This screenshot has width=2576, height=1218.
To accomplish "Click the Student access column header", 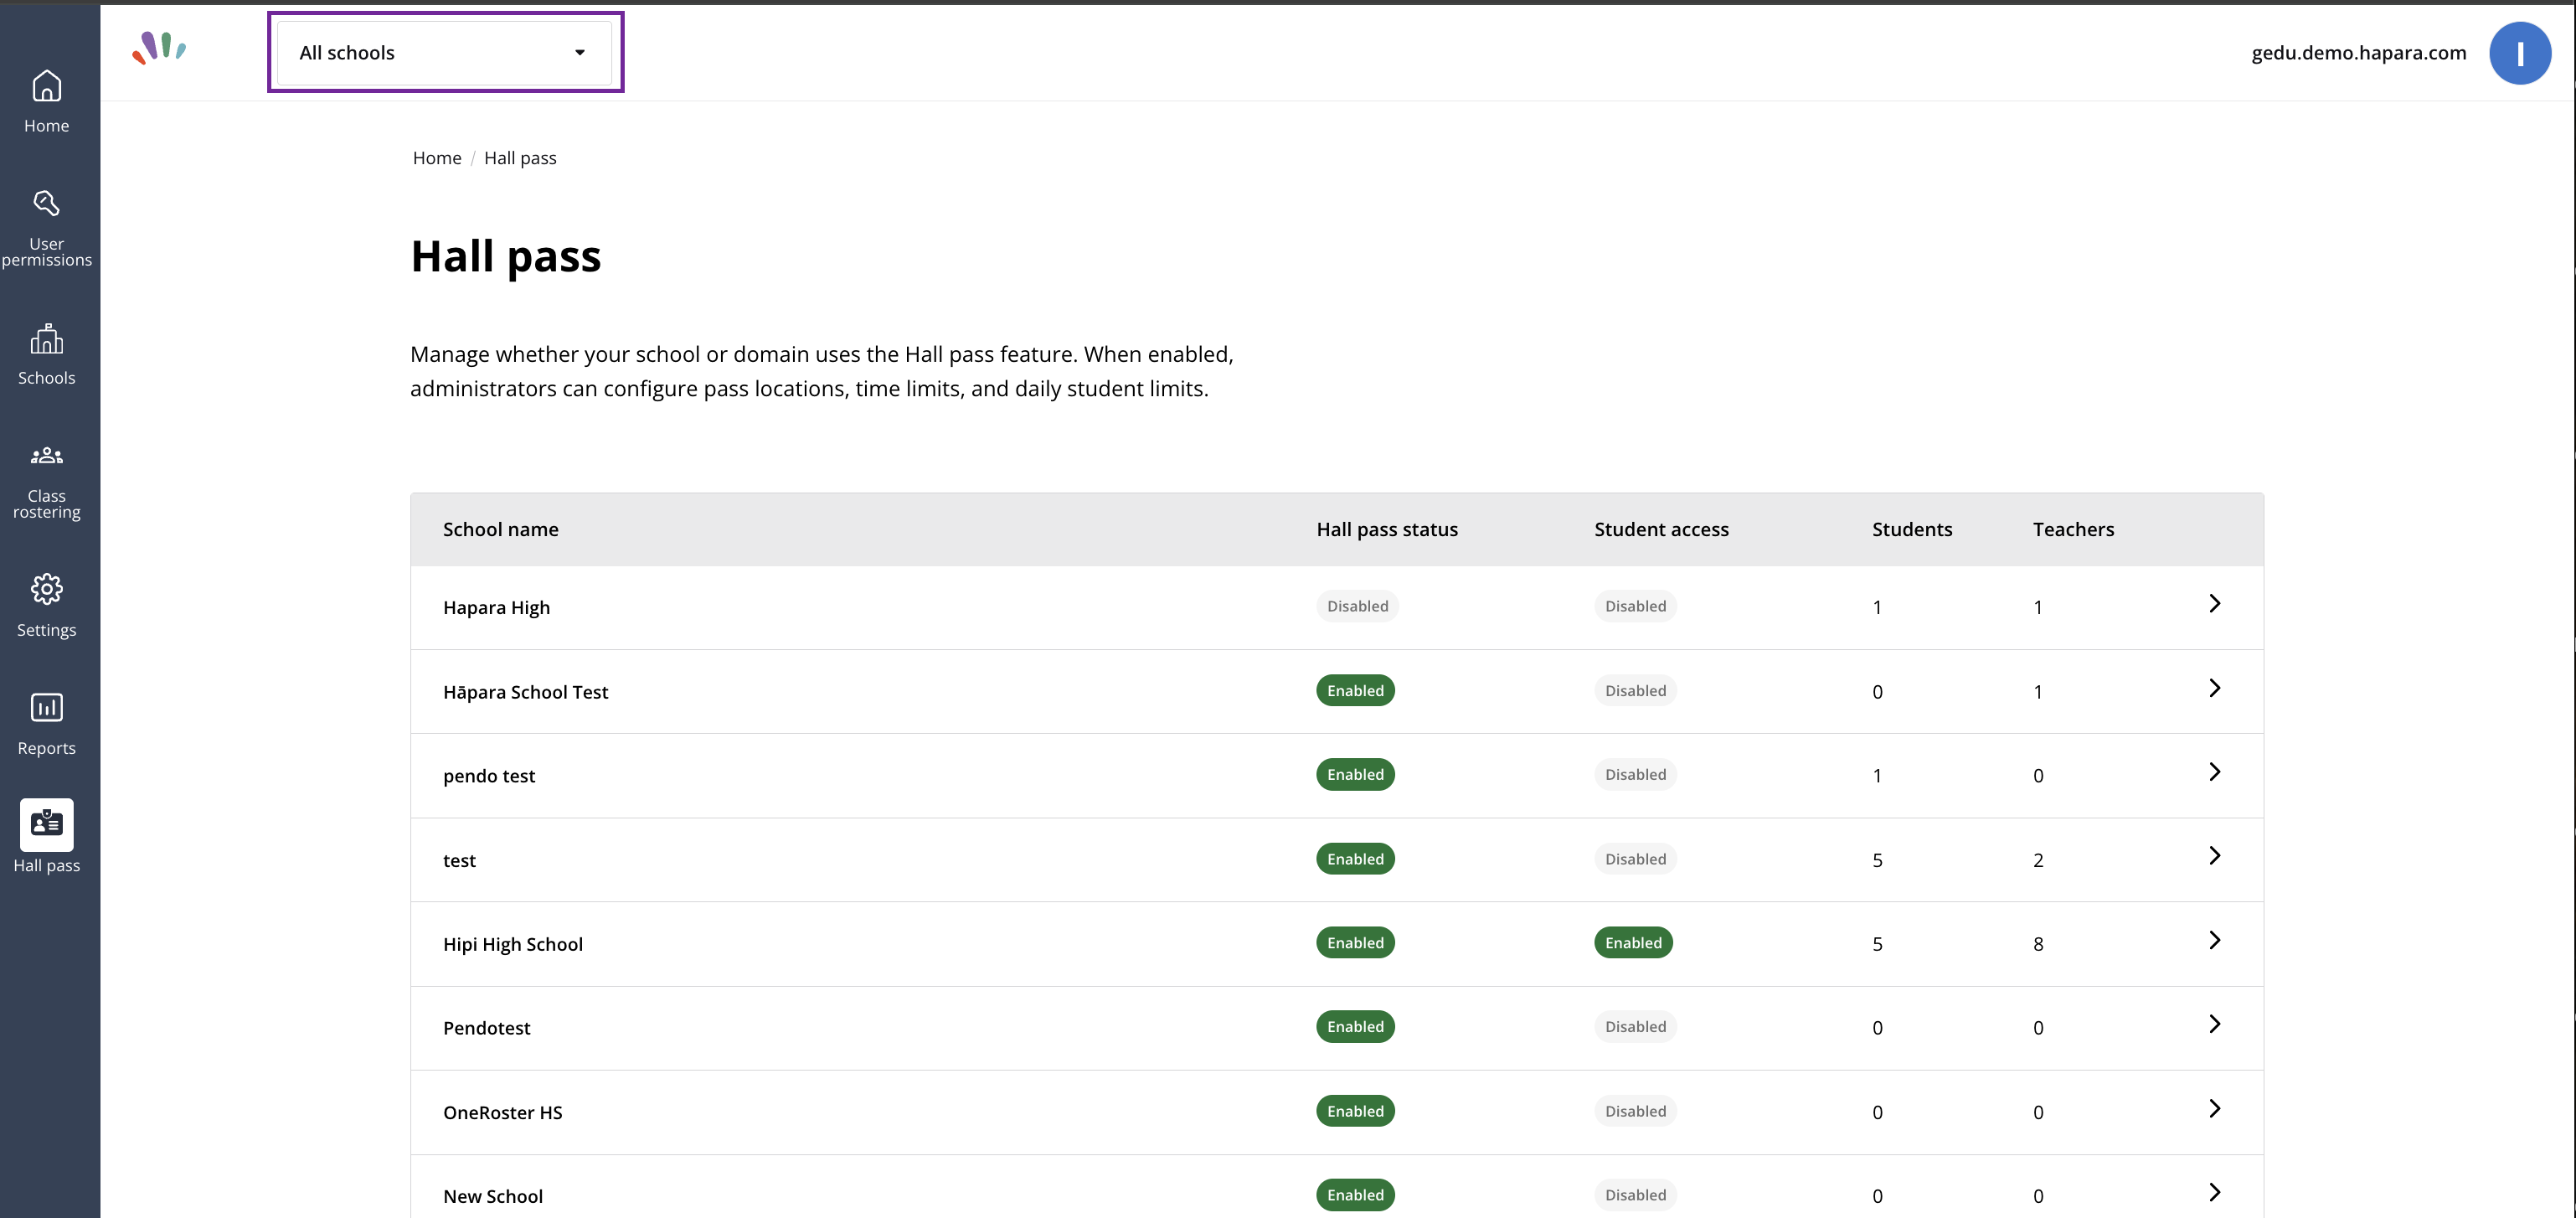I will pos(1661,529).
